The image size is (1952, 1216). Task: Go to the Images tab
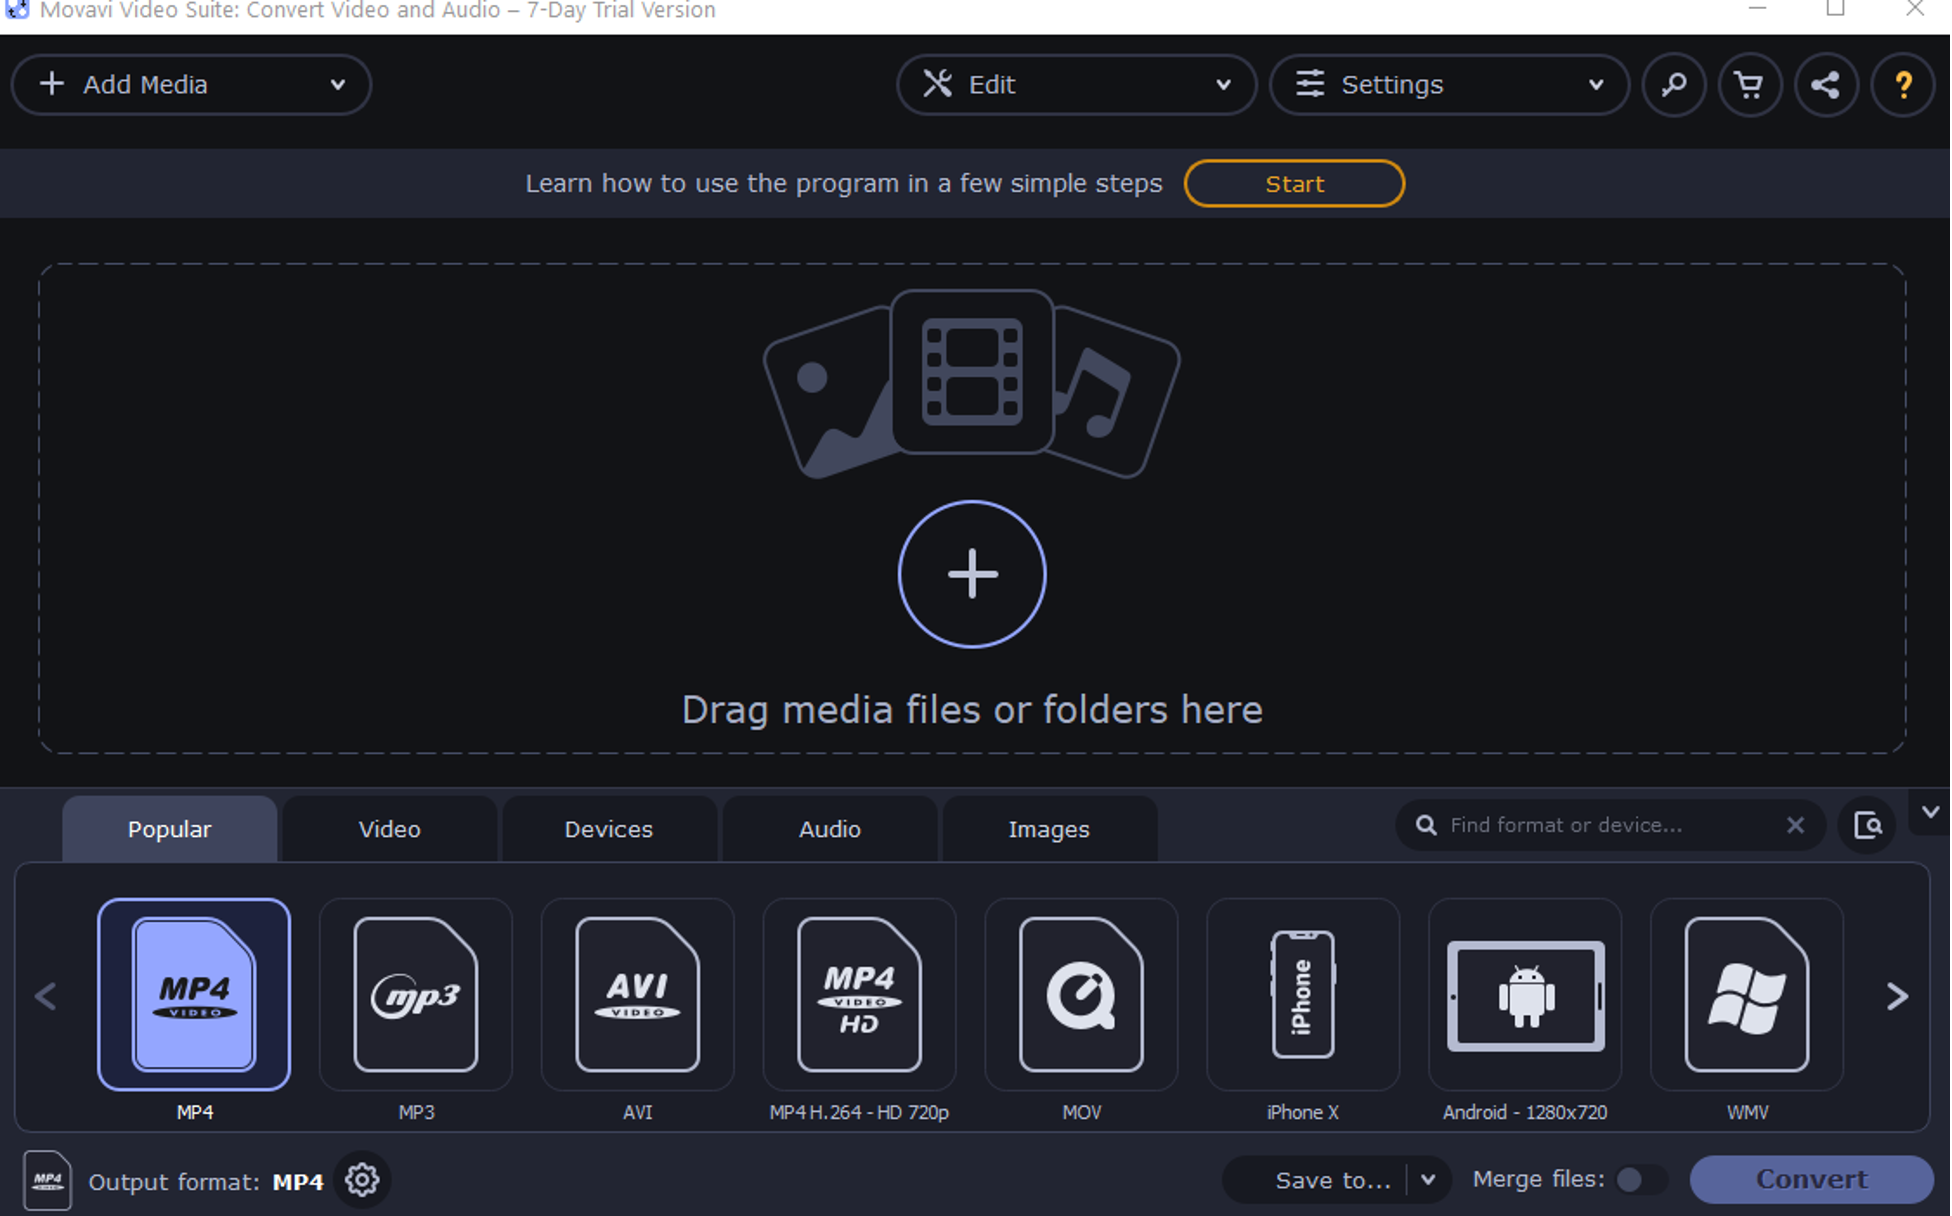tap(1048, 829)
